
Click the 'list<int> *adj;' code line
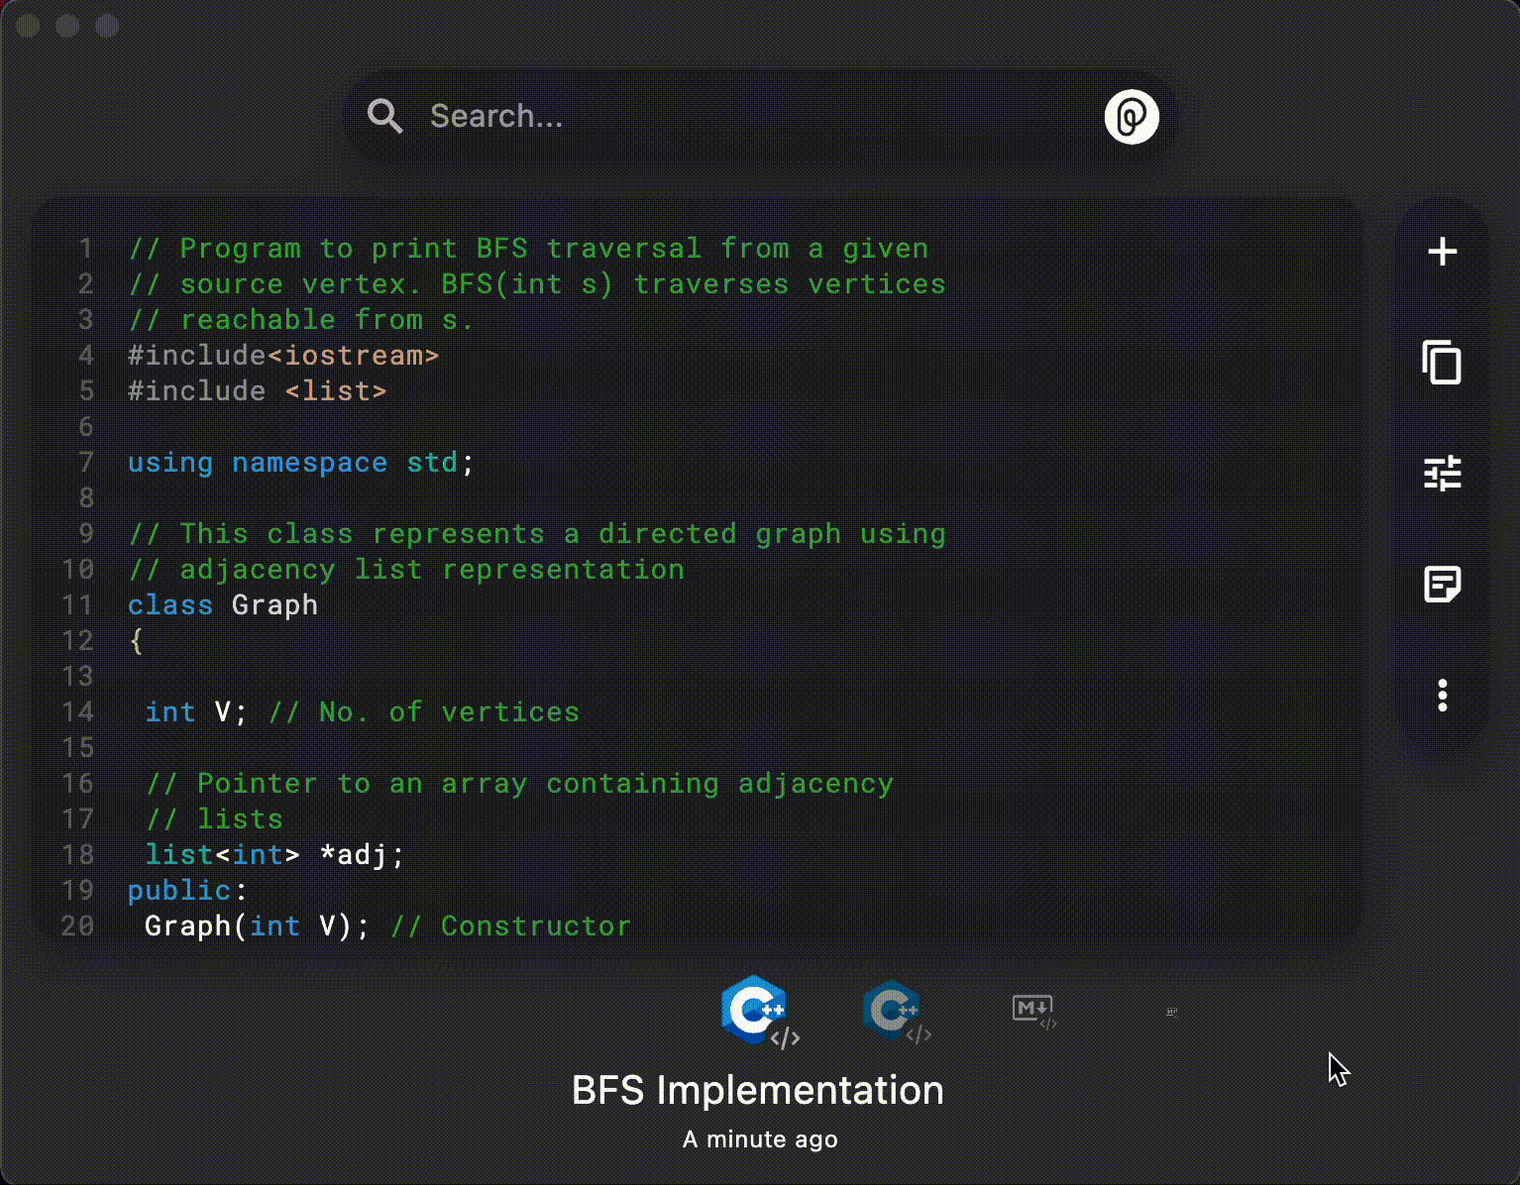pos(274,855)
